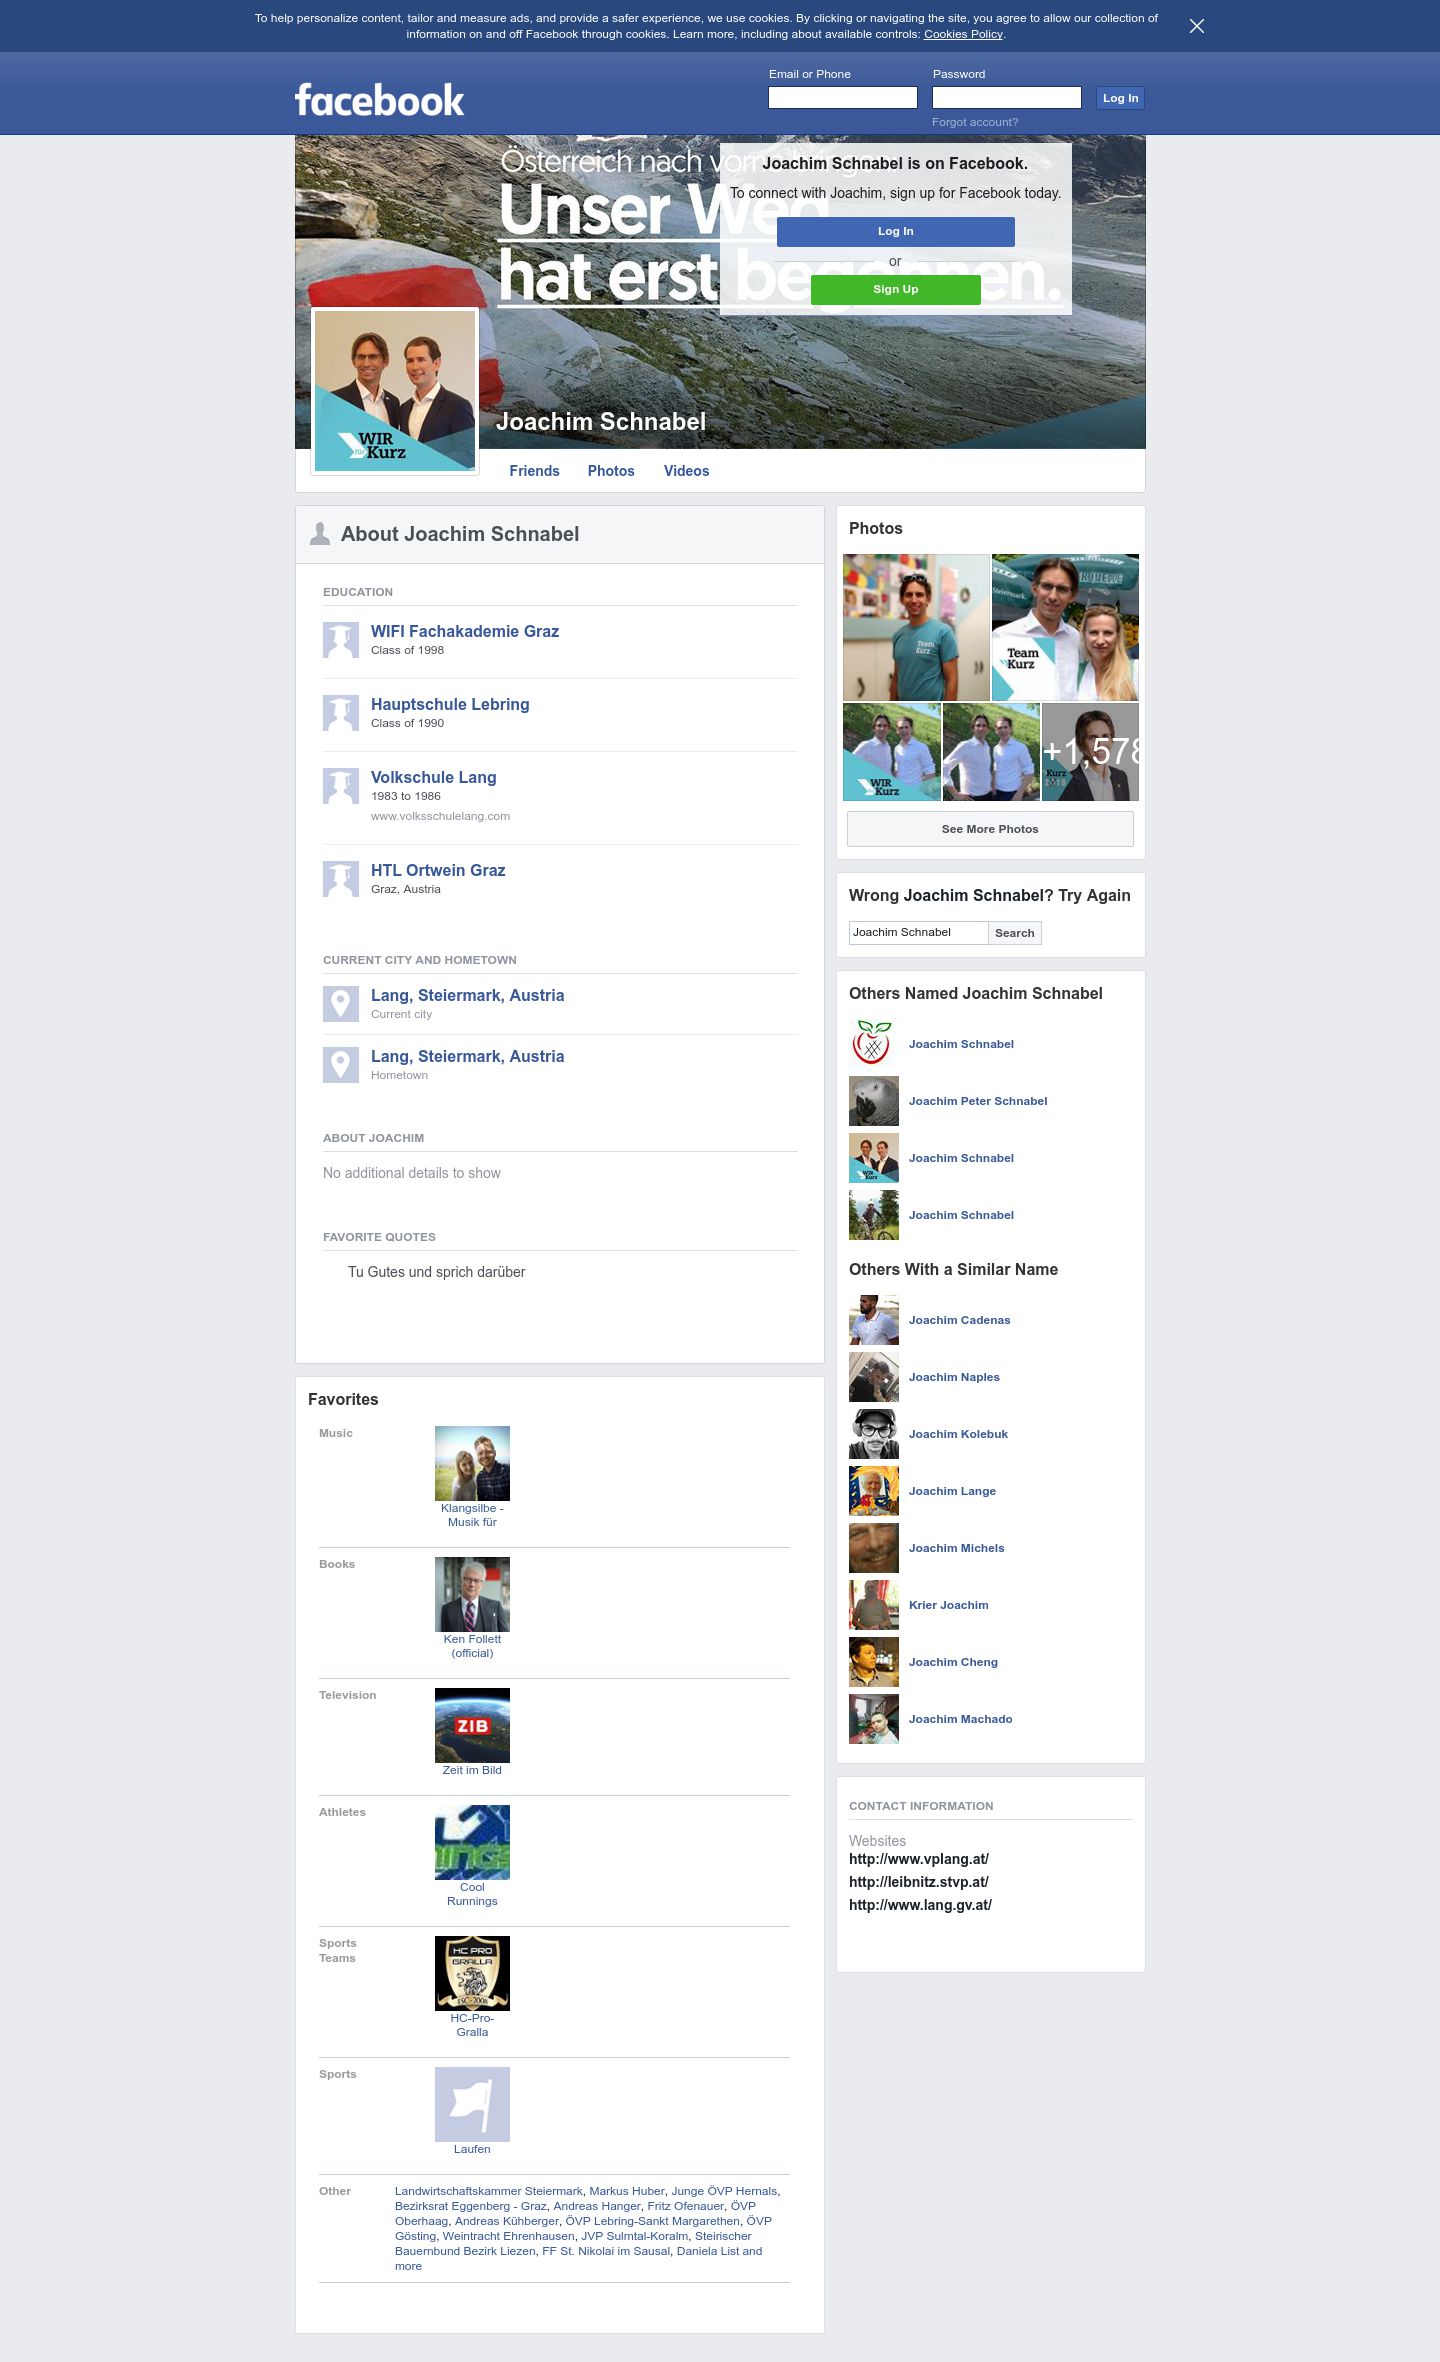Open the Laufen flag icon in Sports
Viewport: 1440px width, 2362px height.
click(472, 2104)
